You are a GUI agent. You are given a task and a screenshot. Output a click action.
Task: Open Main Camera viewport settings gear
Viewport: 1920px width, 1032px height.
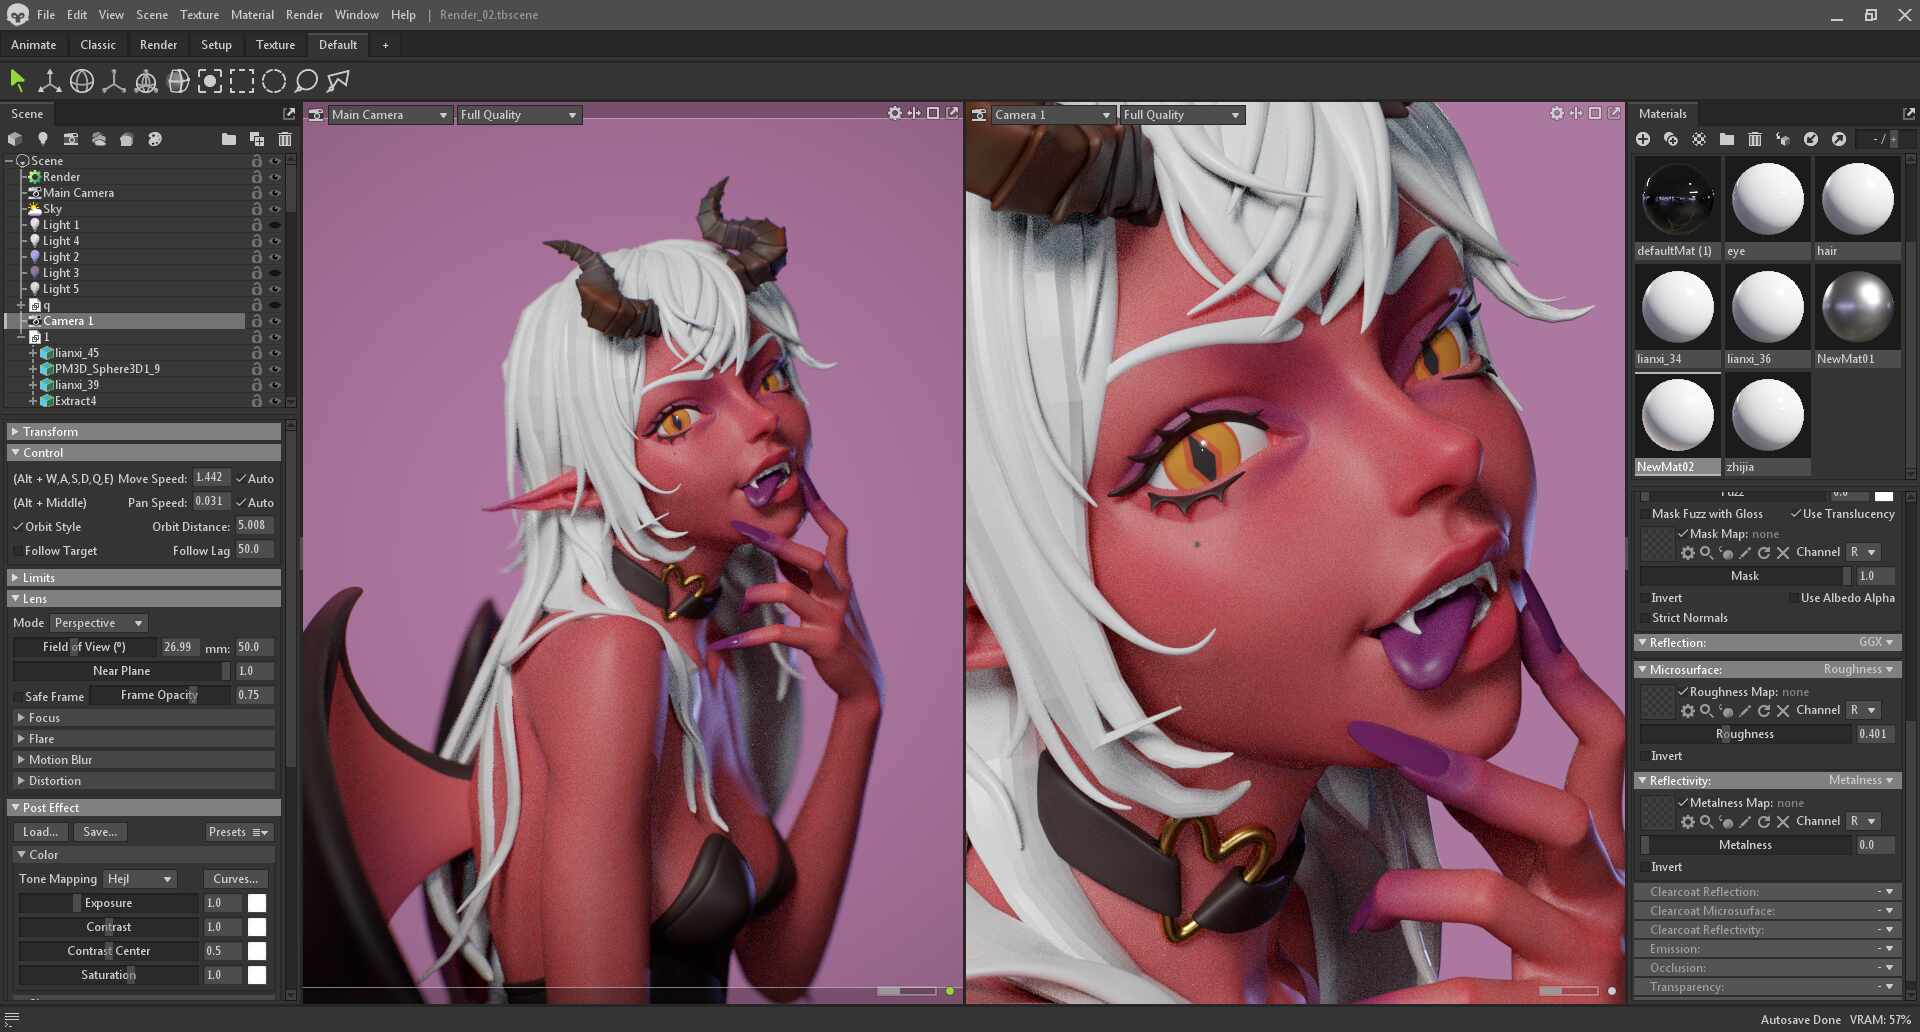(894, 114)
